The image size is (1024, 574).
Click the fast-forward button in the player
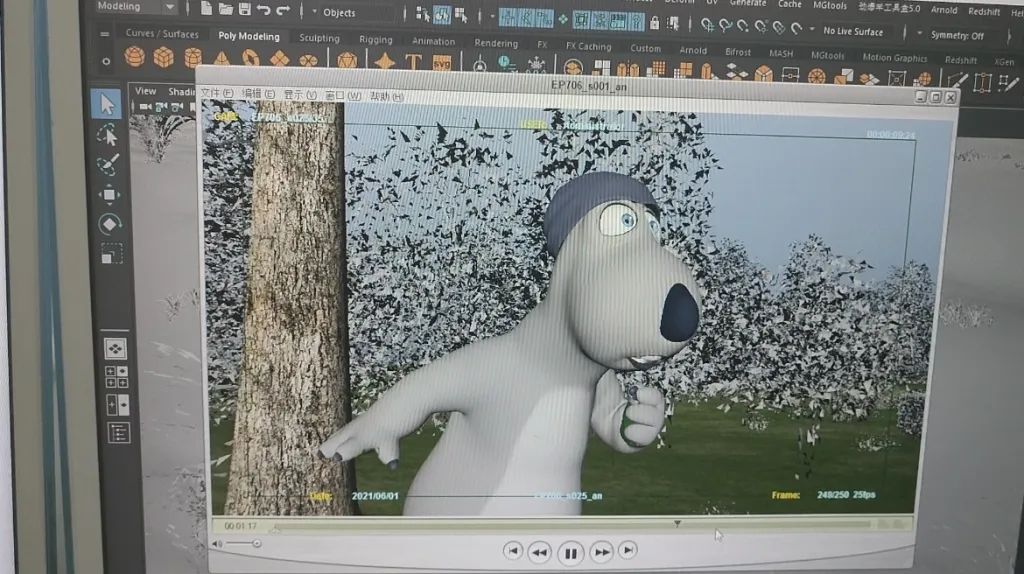(601, 551)
